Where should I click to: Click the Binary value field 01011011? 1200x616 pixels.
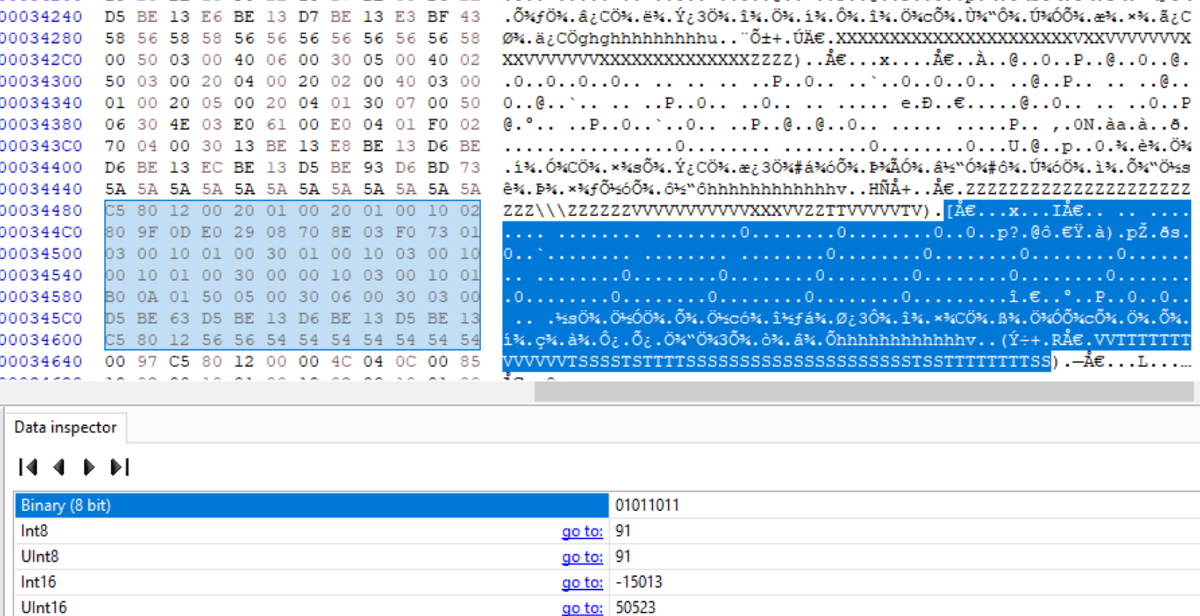click(649, 505)
